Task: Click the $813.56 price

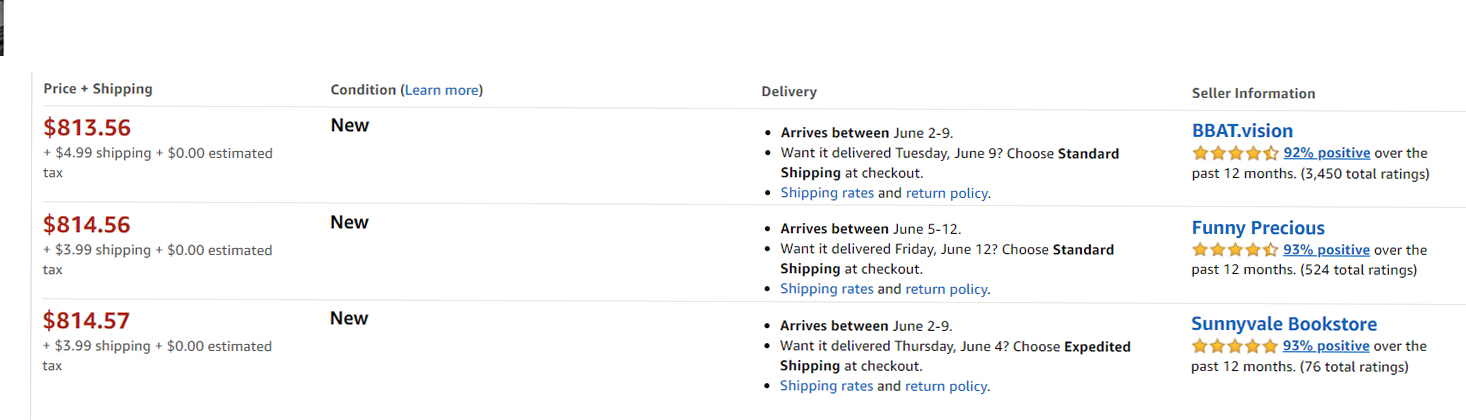Action: click(x=87, y=128)
